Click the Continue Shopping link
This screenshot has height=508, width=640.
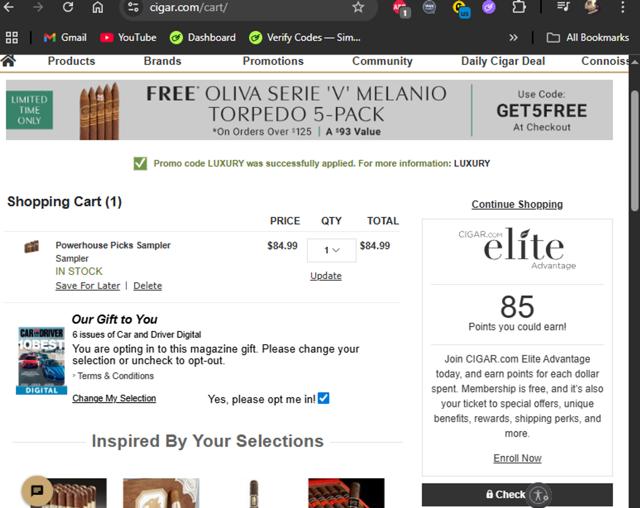pyautogui.click(x=517, y=204)
